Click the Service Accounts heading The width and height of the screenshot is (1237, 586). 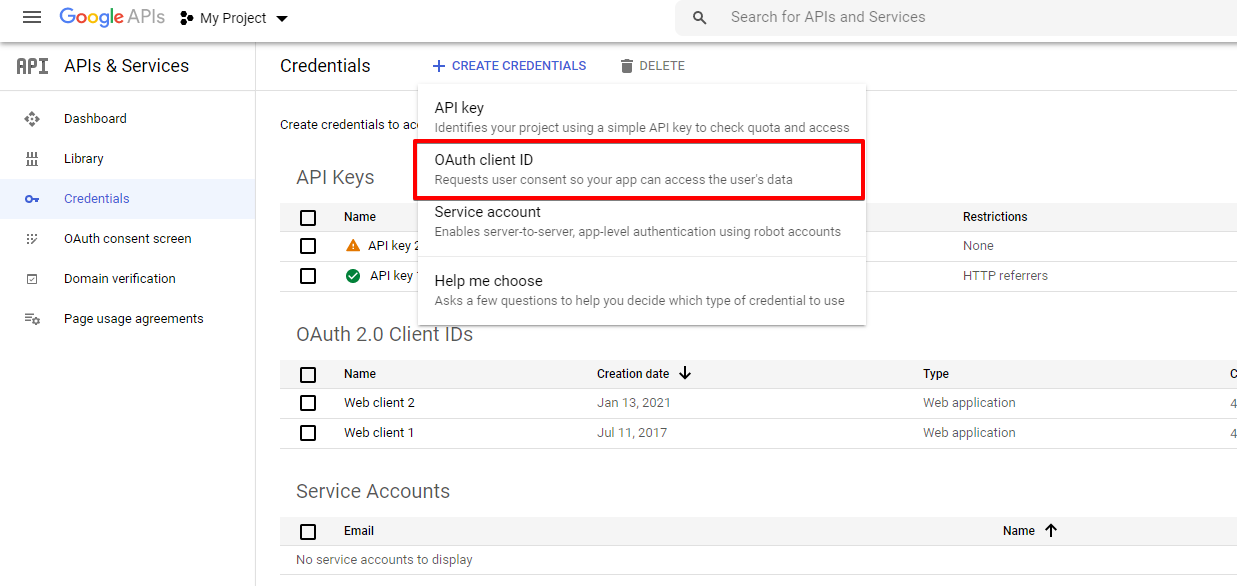pyautogui.click(x=373, y=492)
